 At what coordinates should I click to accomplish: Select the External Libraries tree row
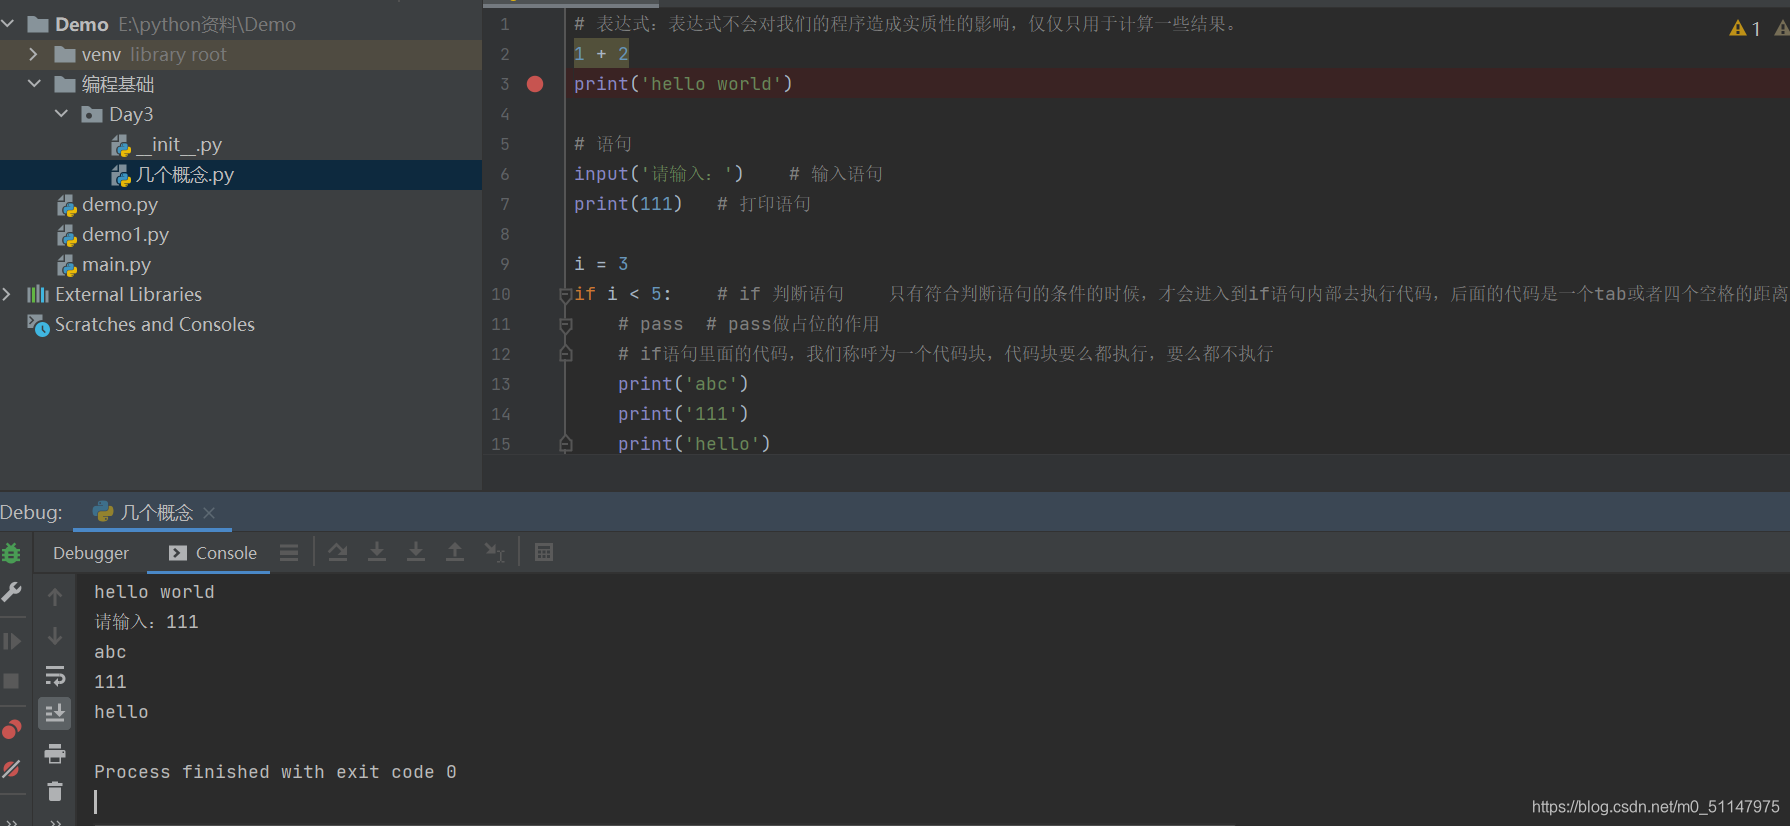[x=241, y=294]
